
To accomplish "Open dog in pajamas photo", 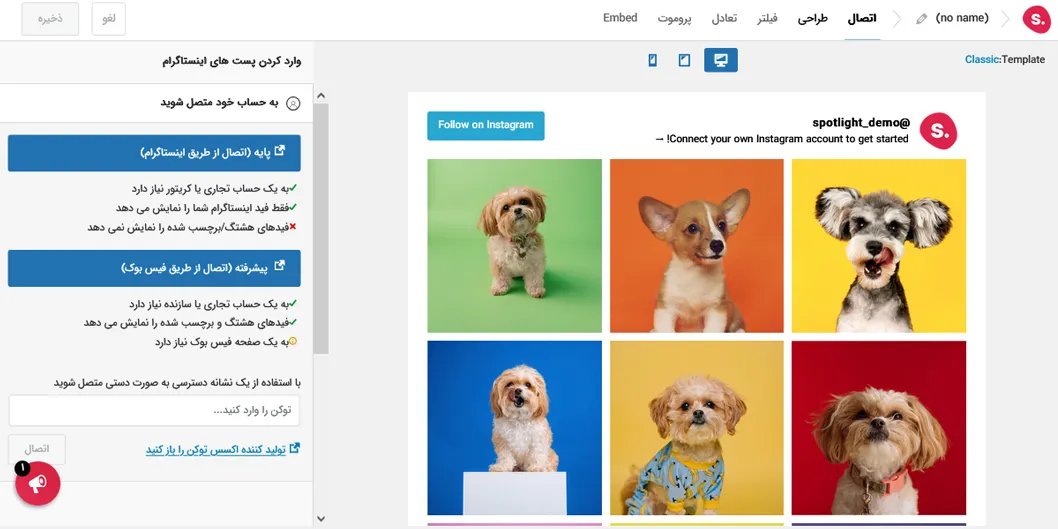I will [x=697, y=428].
